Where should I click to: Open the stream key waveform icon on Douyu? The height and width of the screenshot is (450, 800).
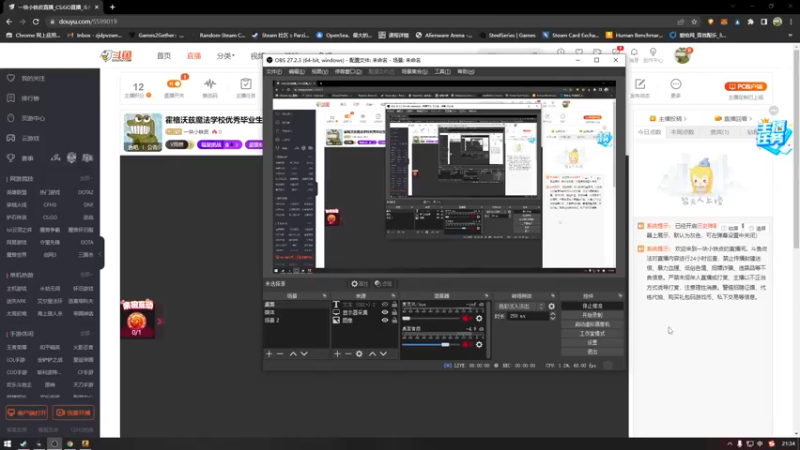click(x=210, y=84)
